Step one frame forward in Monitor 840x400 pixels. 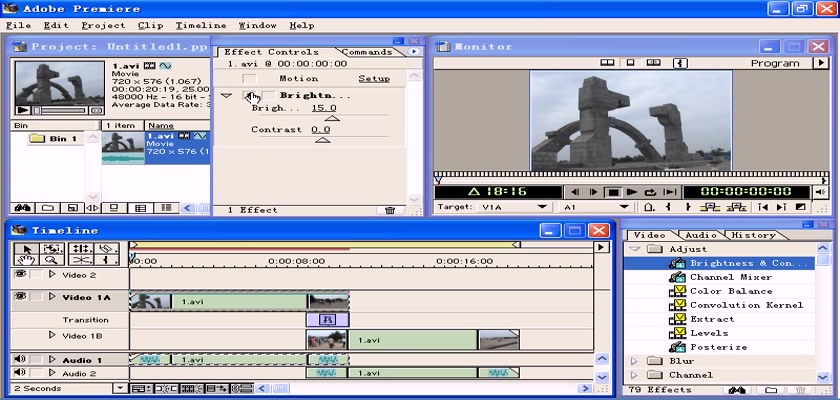(x=594, y=192)
